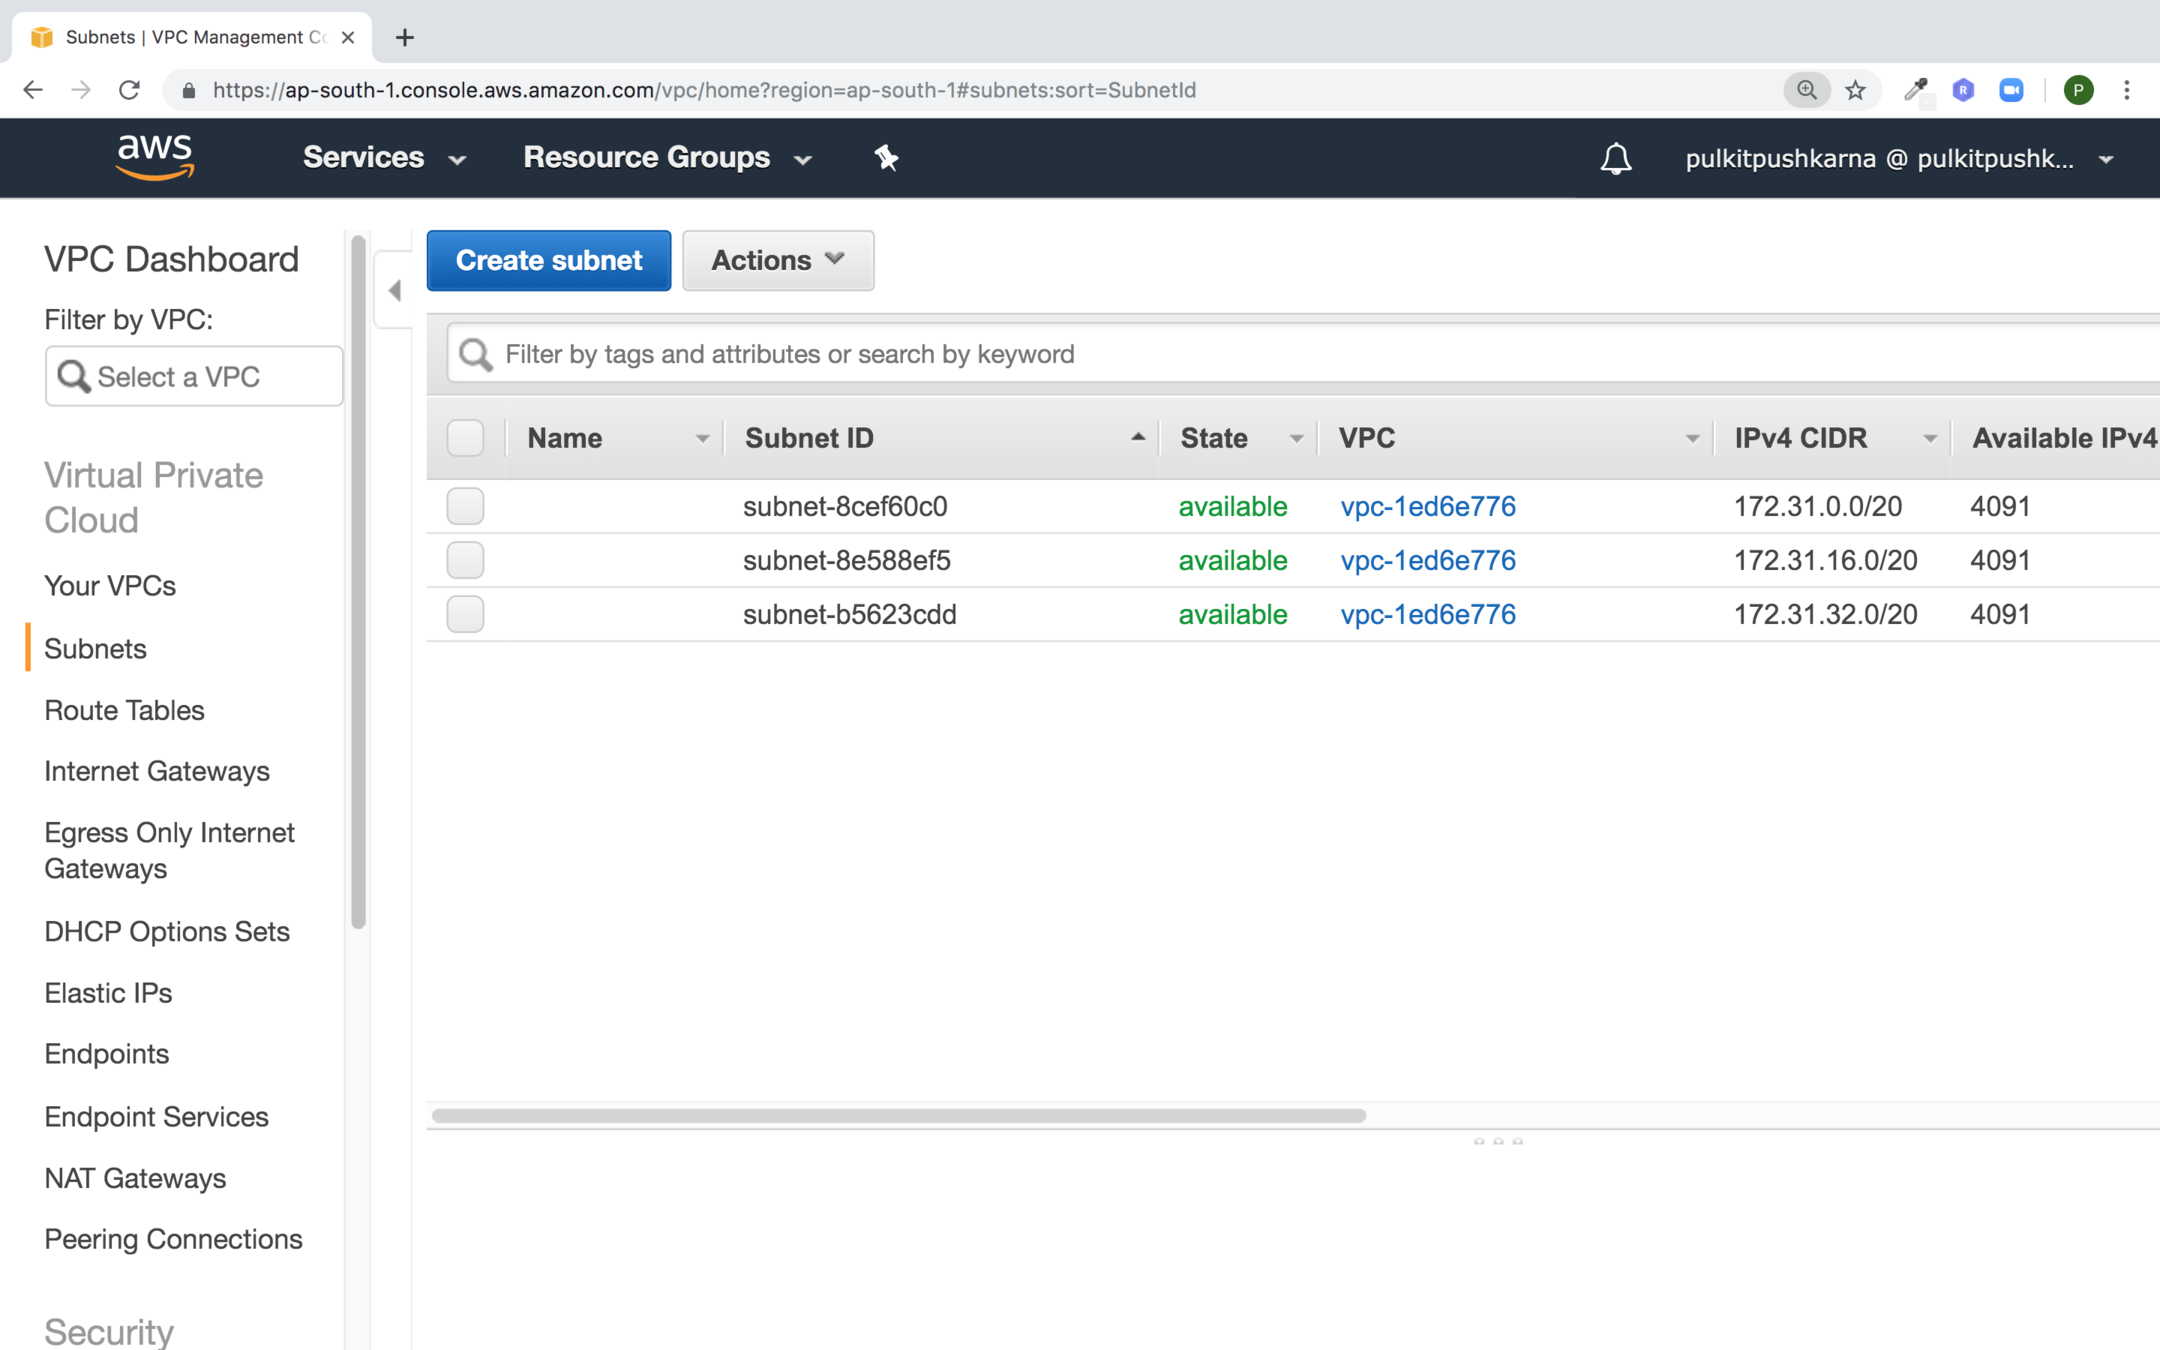
Task: Click the AWS logo home icon
Action: [155, 157]
